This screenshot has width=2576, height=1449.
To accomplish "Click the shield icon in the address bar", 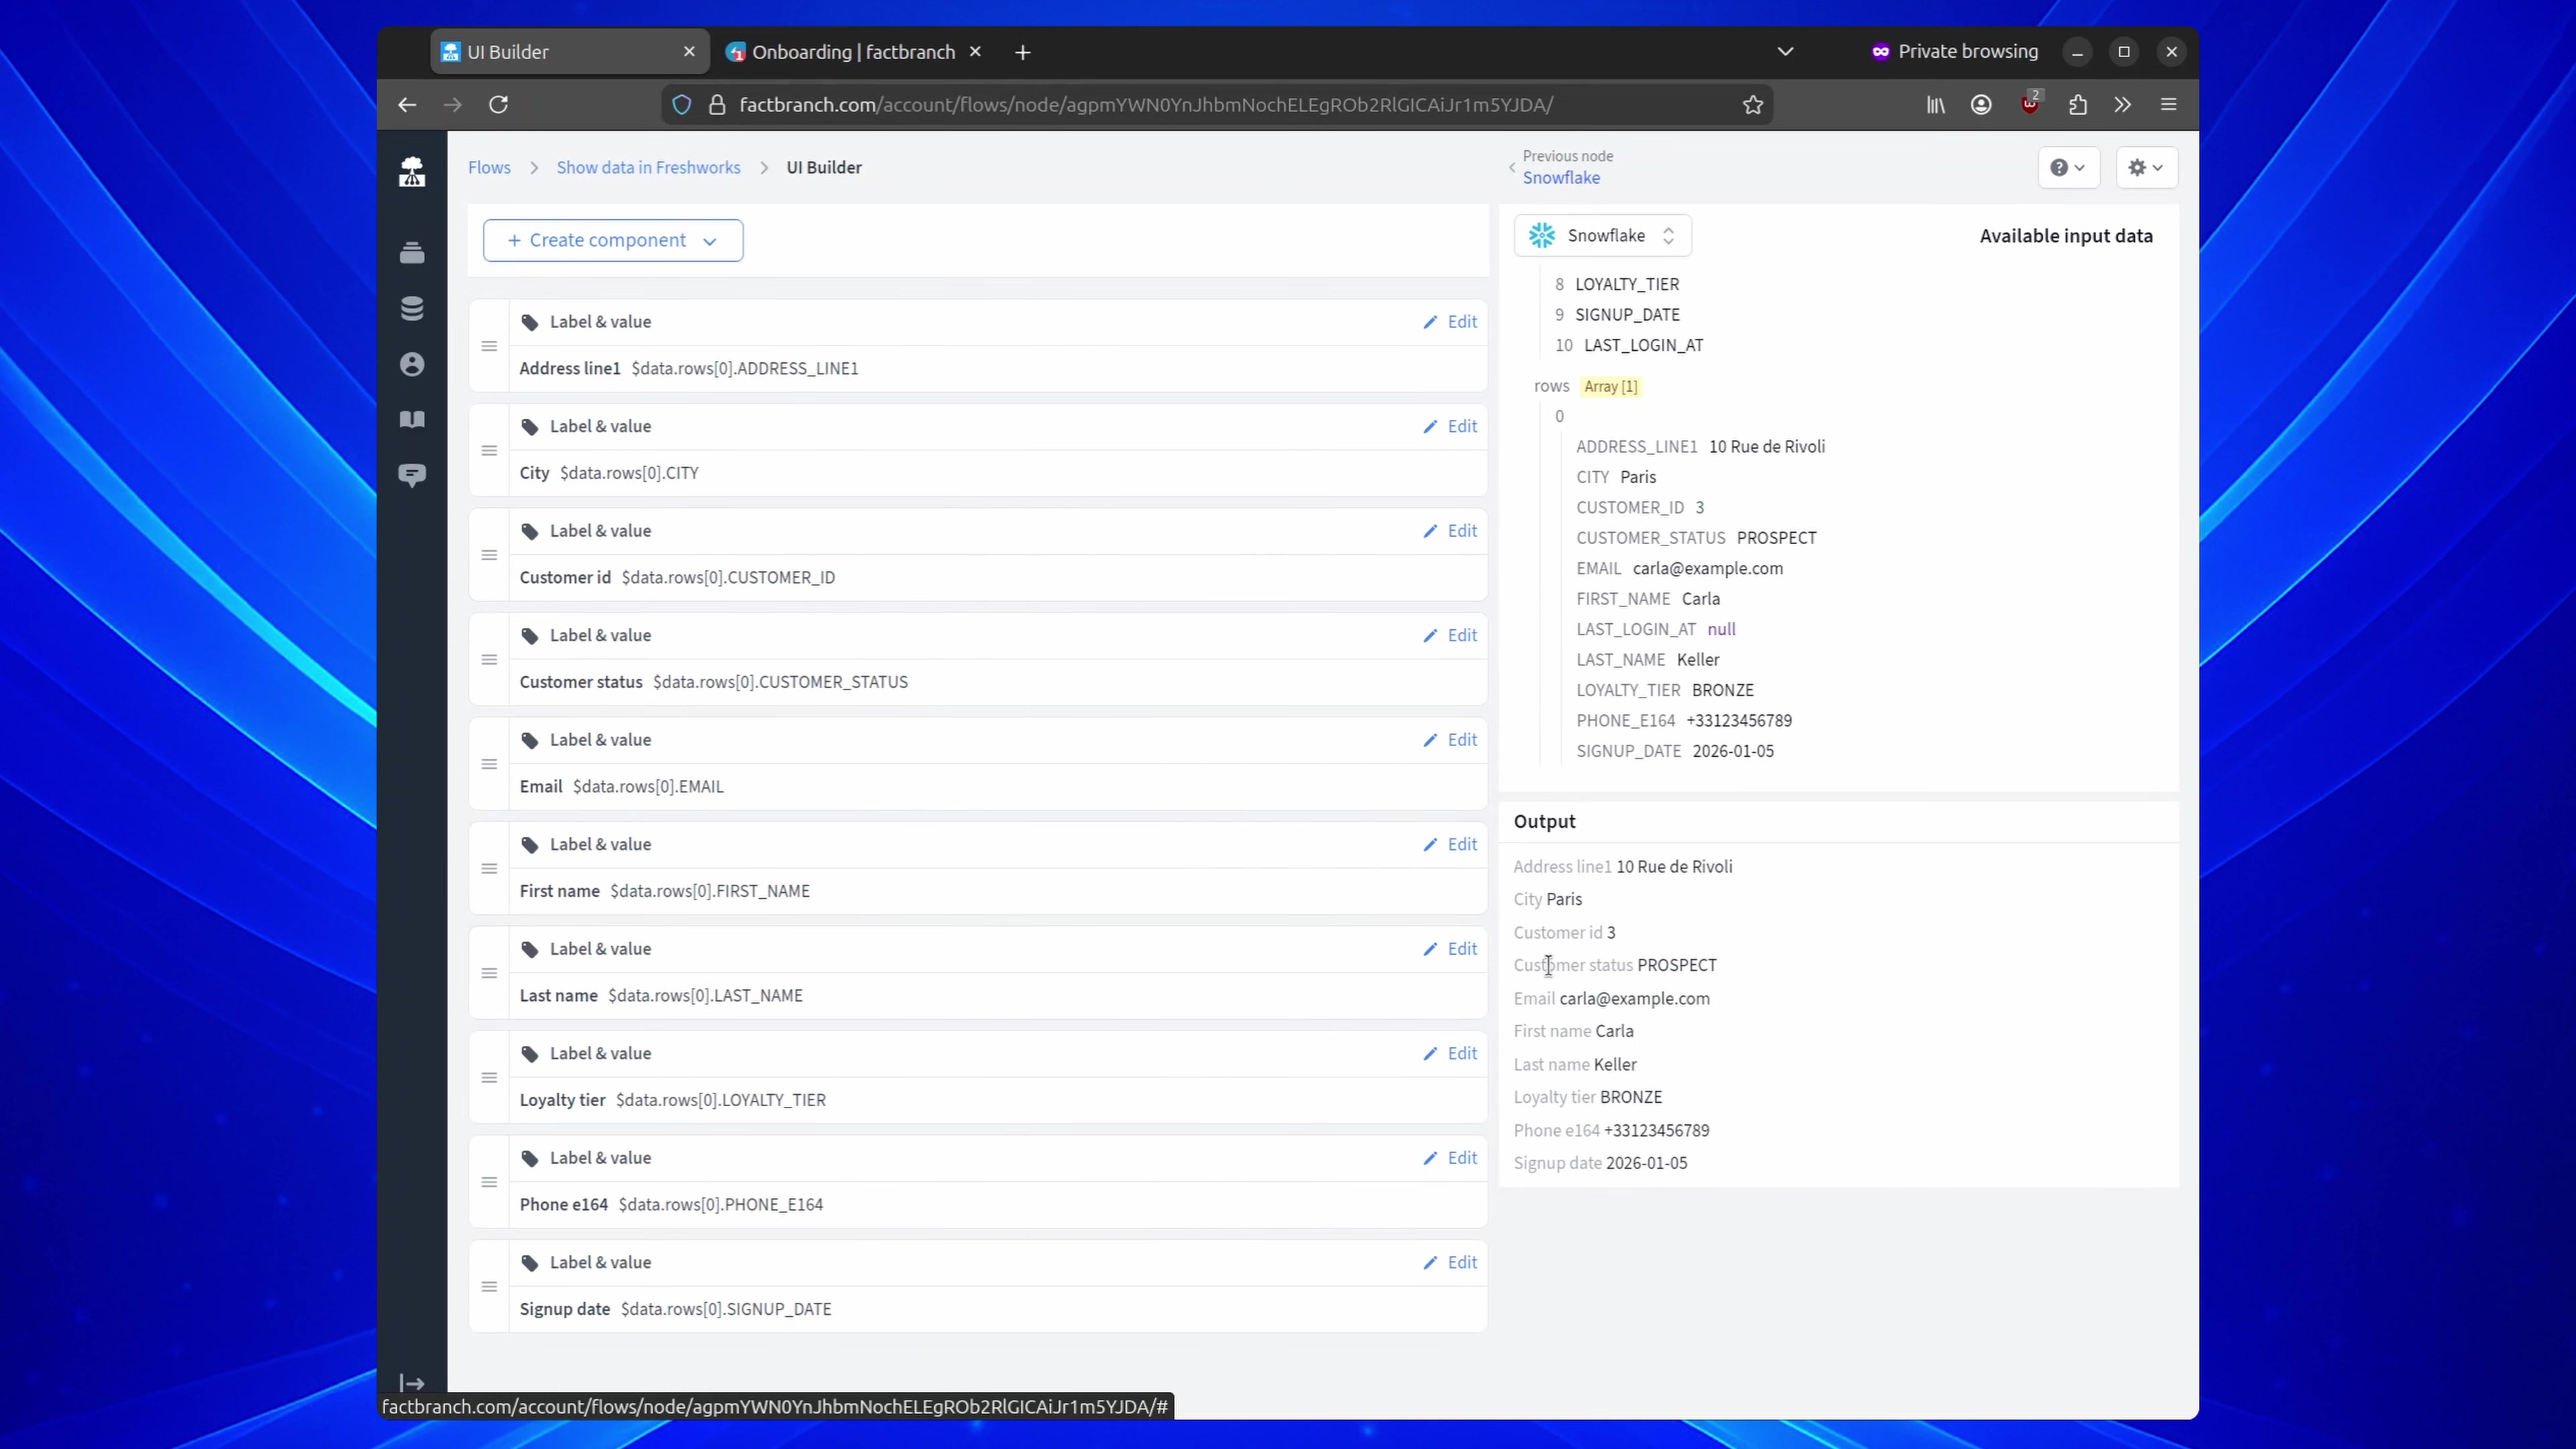I will pos(682,104).
